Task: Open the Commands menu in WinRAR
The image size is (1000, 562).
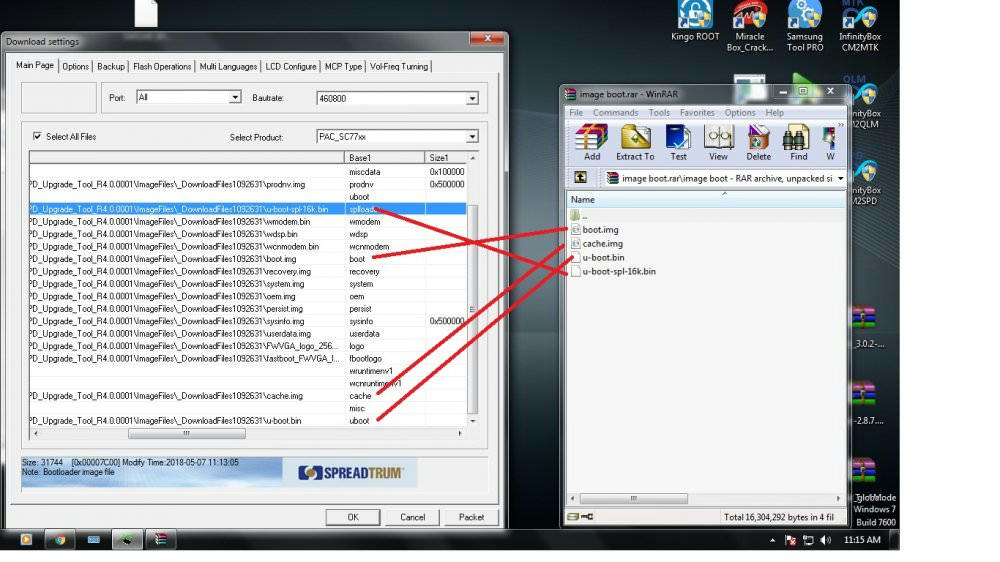Action: (x=615, y=113)
